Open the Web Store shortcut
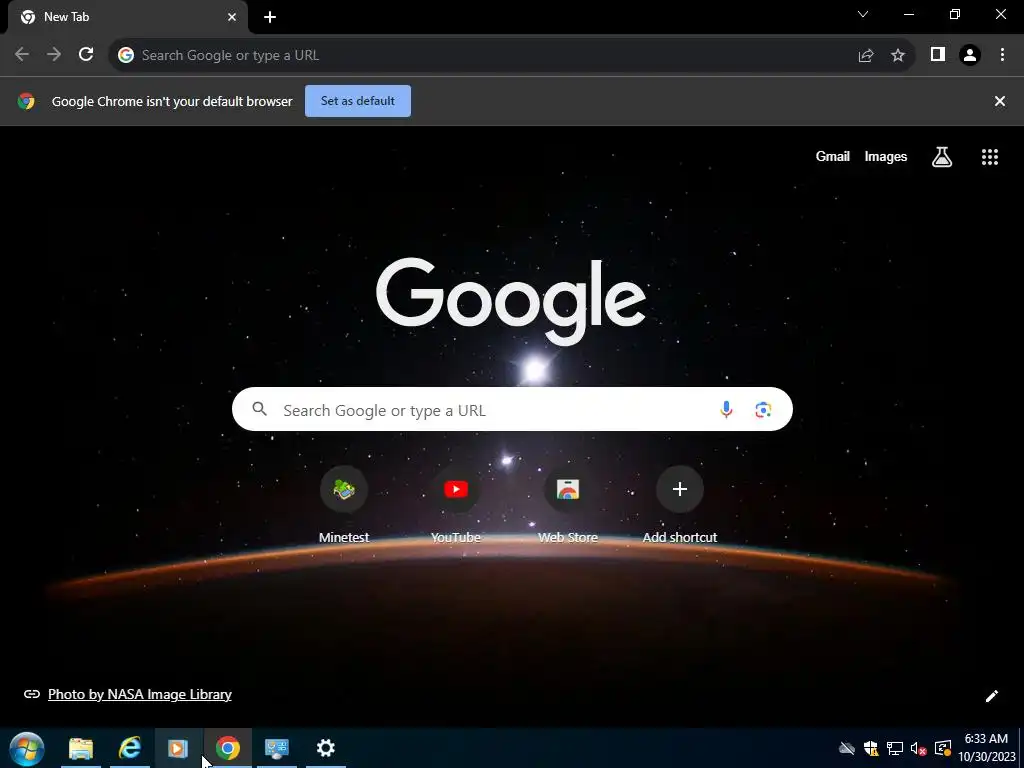This screenshot has width=1024, height=768. 568,505
